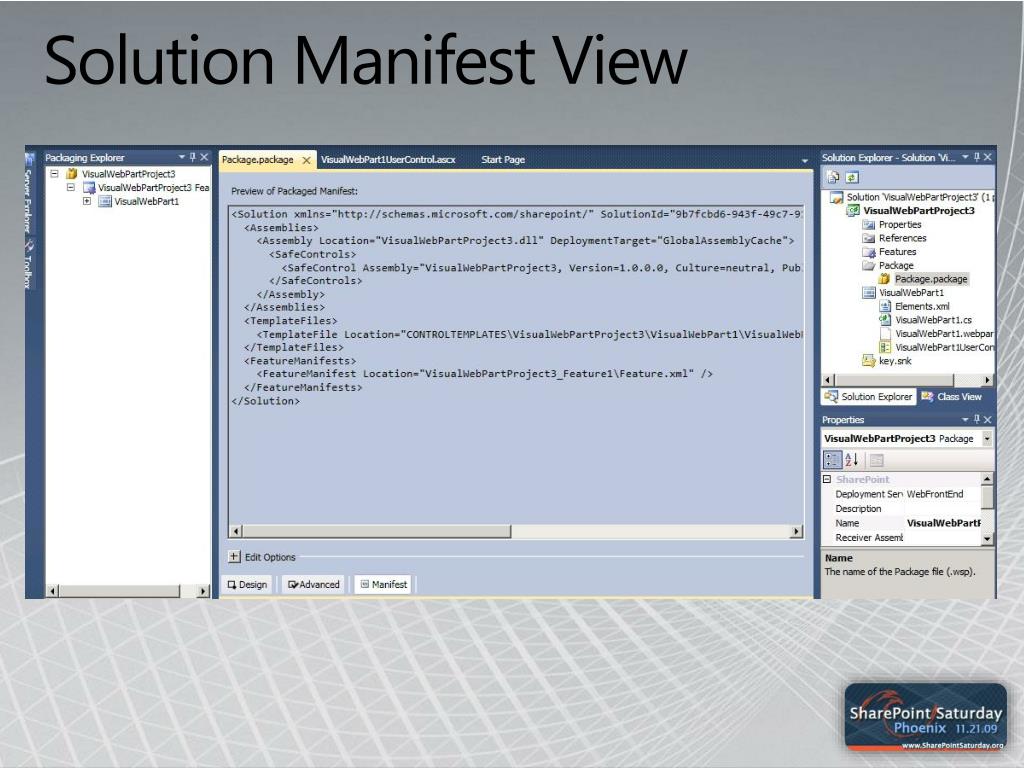Switch to the Design view

(x=248, y=584)
